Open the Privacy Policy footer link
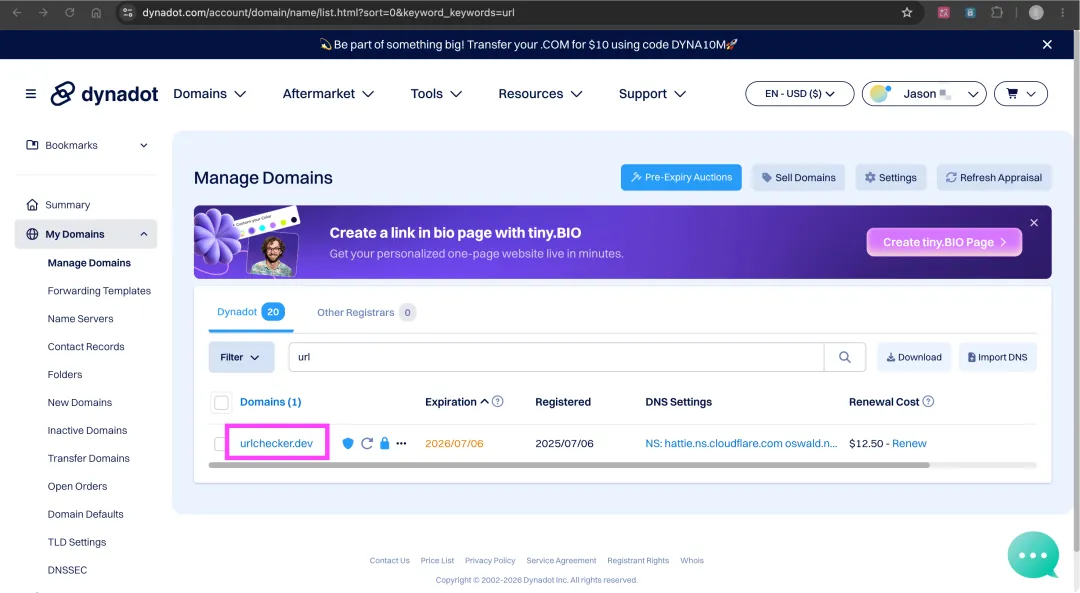Image resolution: width=1080 pixels, height=593 pixels. pos(490,561)
